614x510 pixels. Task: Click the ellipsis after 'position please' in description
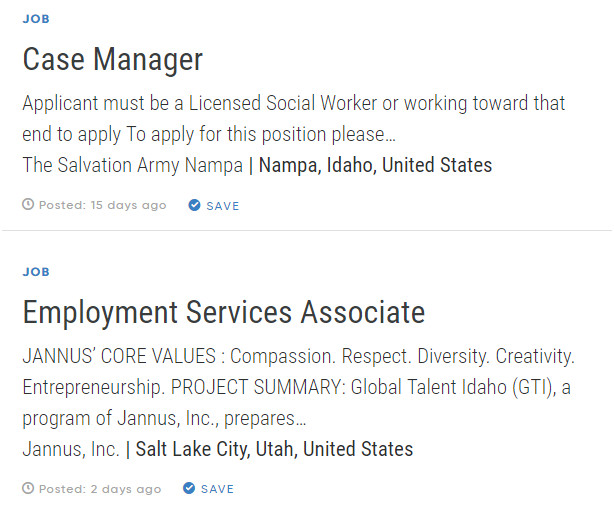click(389, 134)
